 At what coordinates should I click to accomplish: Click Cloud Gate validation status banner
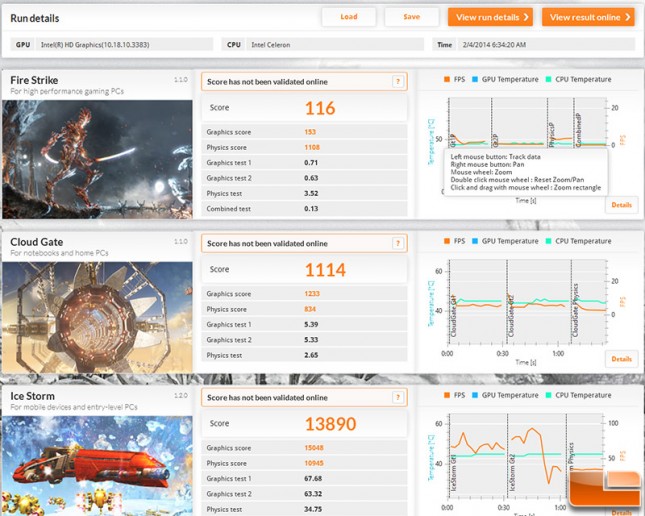(304, 243)
